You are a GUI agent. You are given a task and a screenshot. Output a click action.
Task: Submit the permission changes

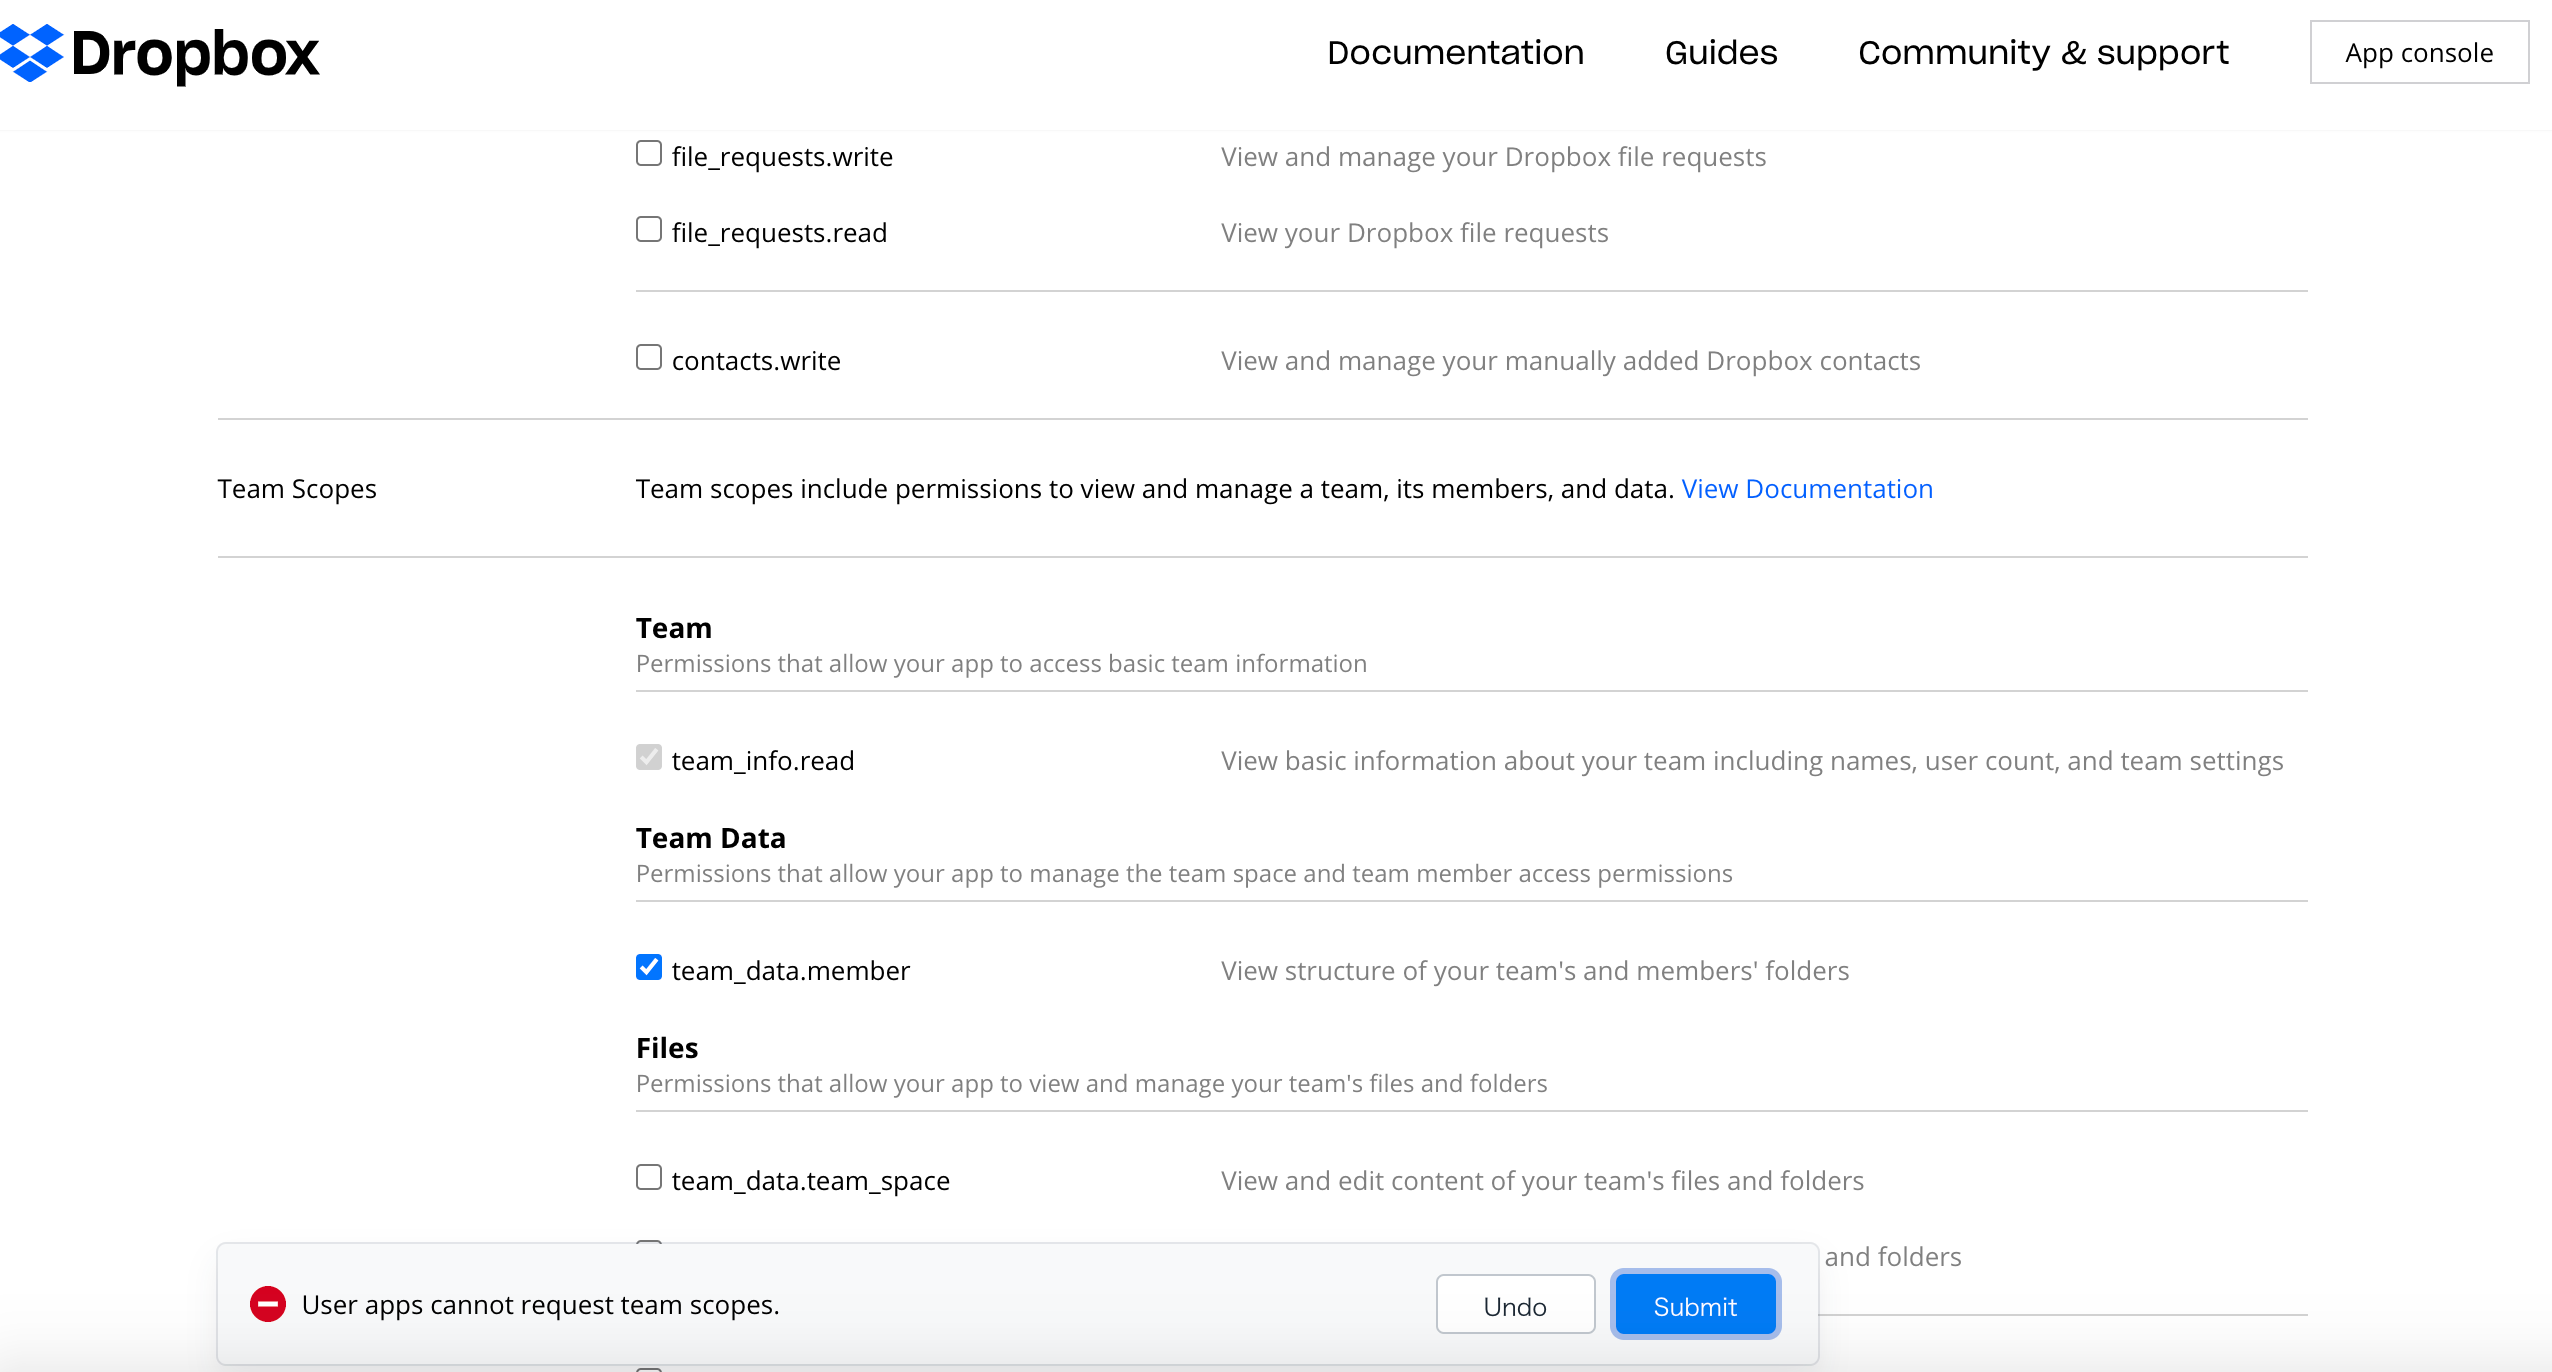pos(1695,1306)
